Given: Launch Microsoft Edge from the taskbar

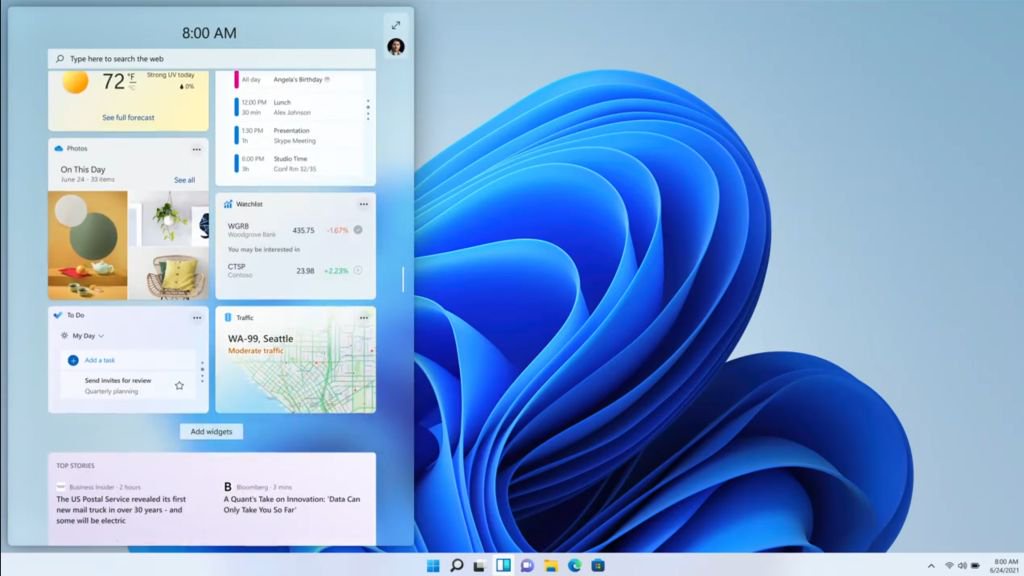Looking at the screenshot, I should click(x=575, y=566).
